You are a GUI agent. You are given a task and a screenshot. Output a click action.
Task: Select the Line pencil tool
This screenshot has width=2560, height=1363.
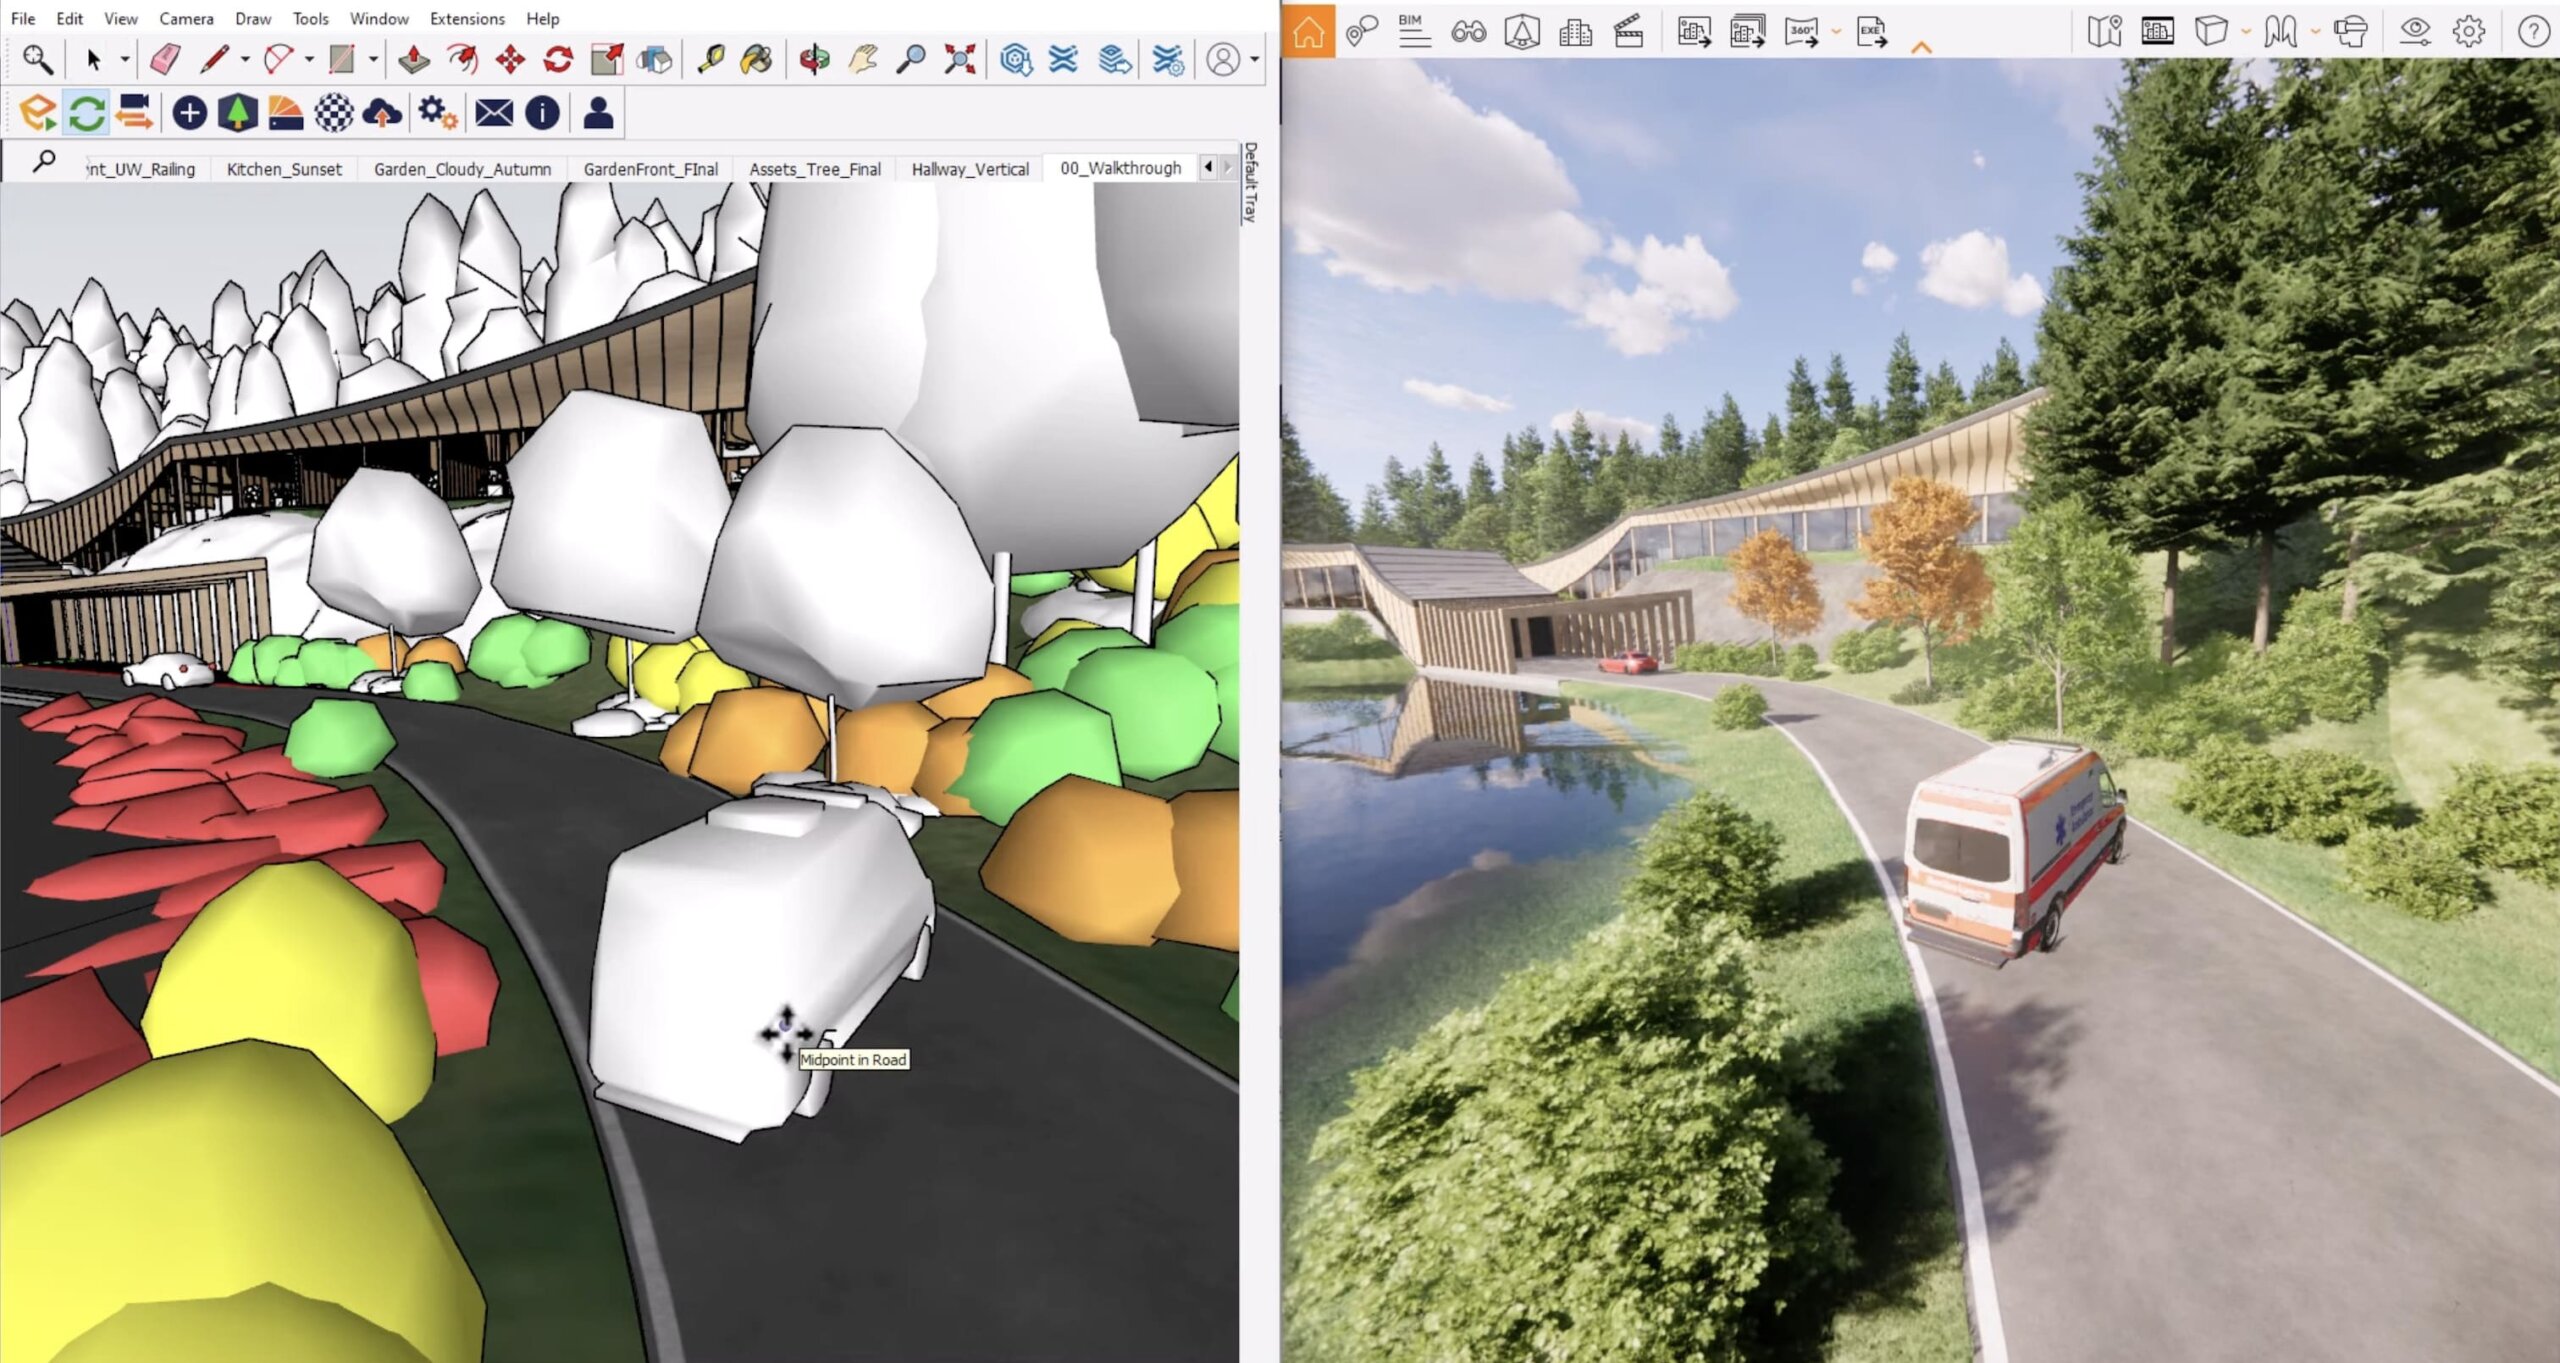[x=213, y=60]
